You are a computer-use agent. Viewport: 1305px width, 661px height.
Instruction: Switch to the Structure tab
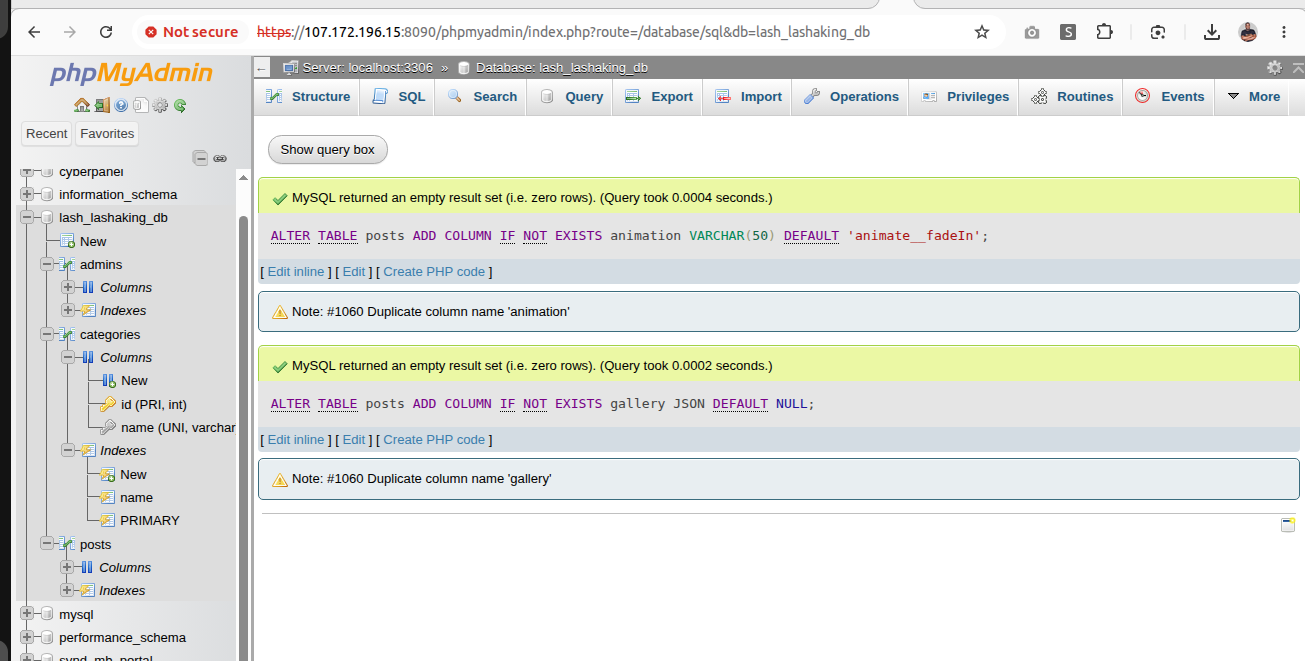pyautogui.click(x=308, y=97)
